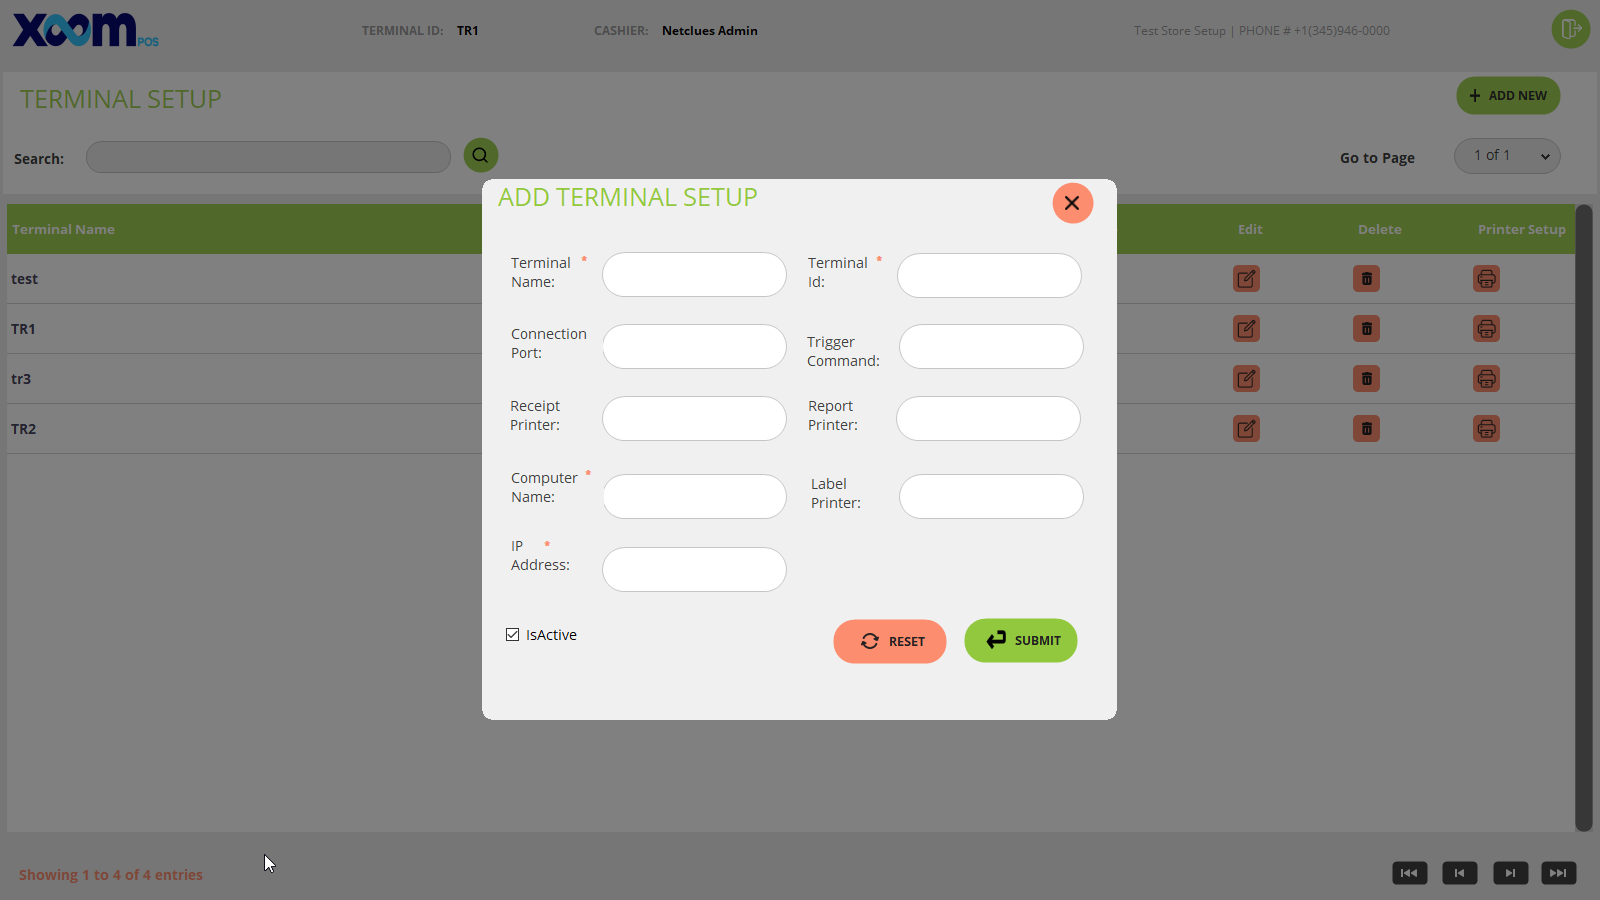Viewport: 1600px width, 900px height.
Task: Click the edit icon for the test row
Action: [x=1246, y=279]
